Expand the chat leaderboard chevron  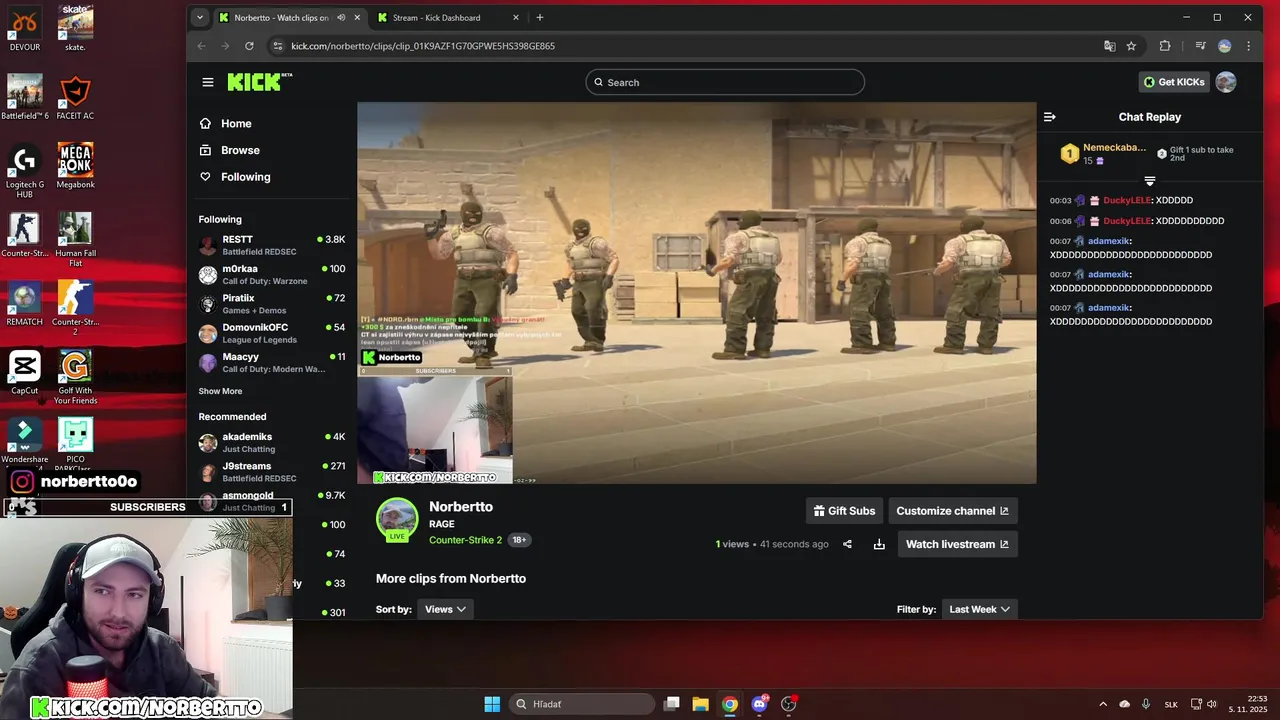(1149, 181)
